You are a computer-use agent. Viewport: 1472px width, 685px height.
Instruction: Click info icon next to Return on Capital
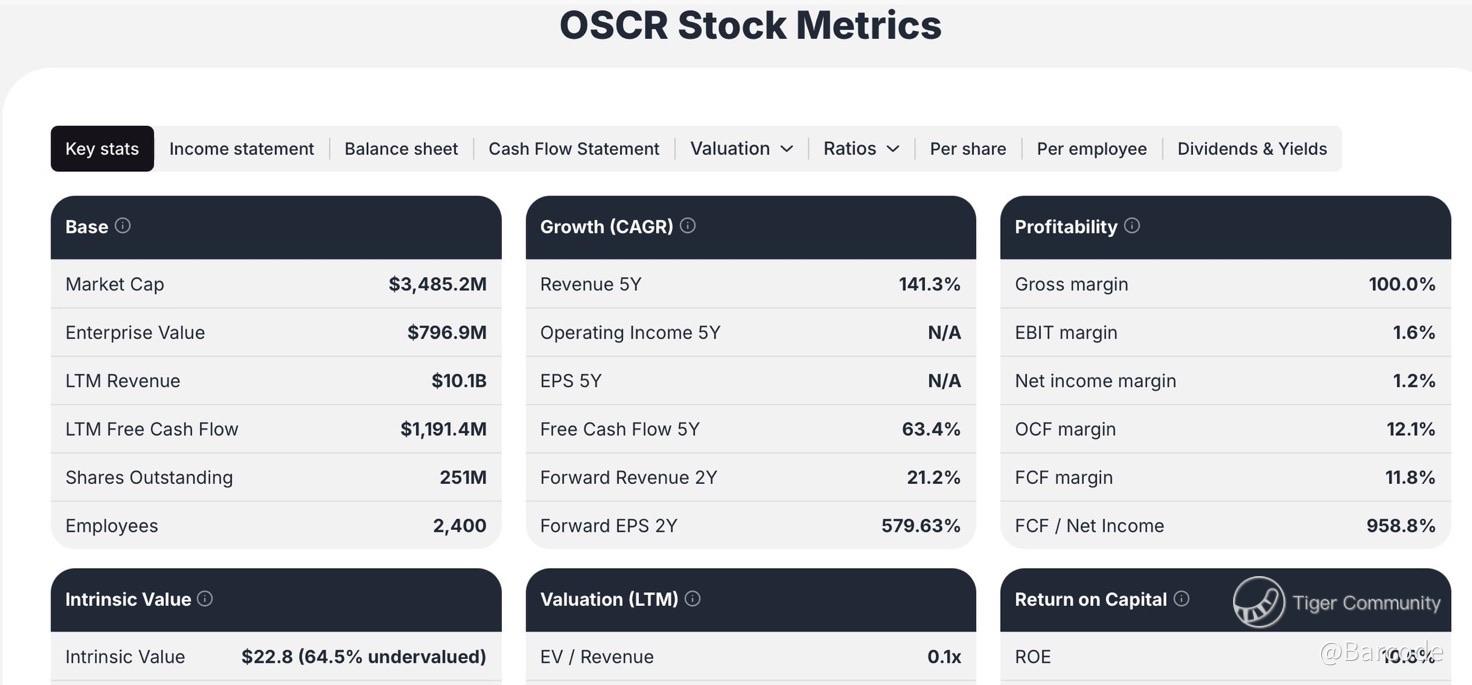click(1181, 599)
